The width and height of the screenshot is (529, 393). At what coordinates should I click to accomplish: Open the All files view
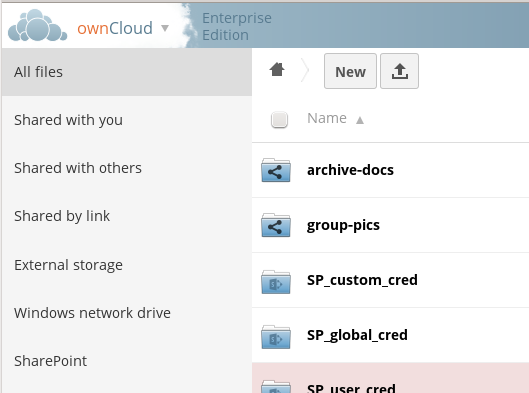127,72
